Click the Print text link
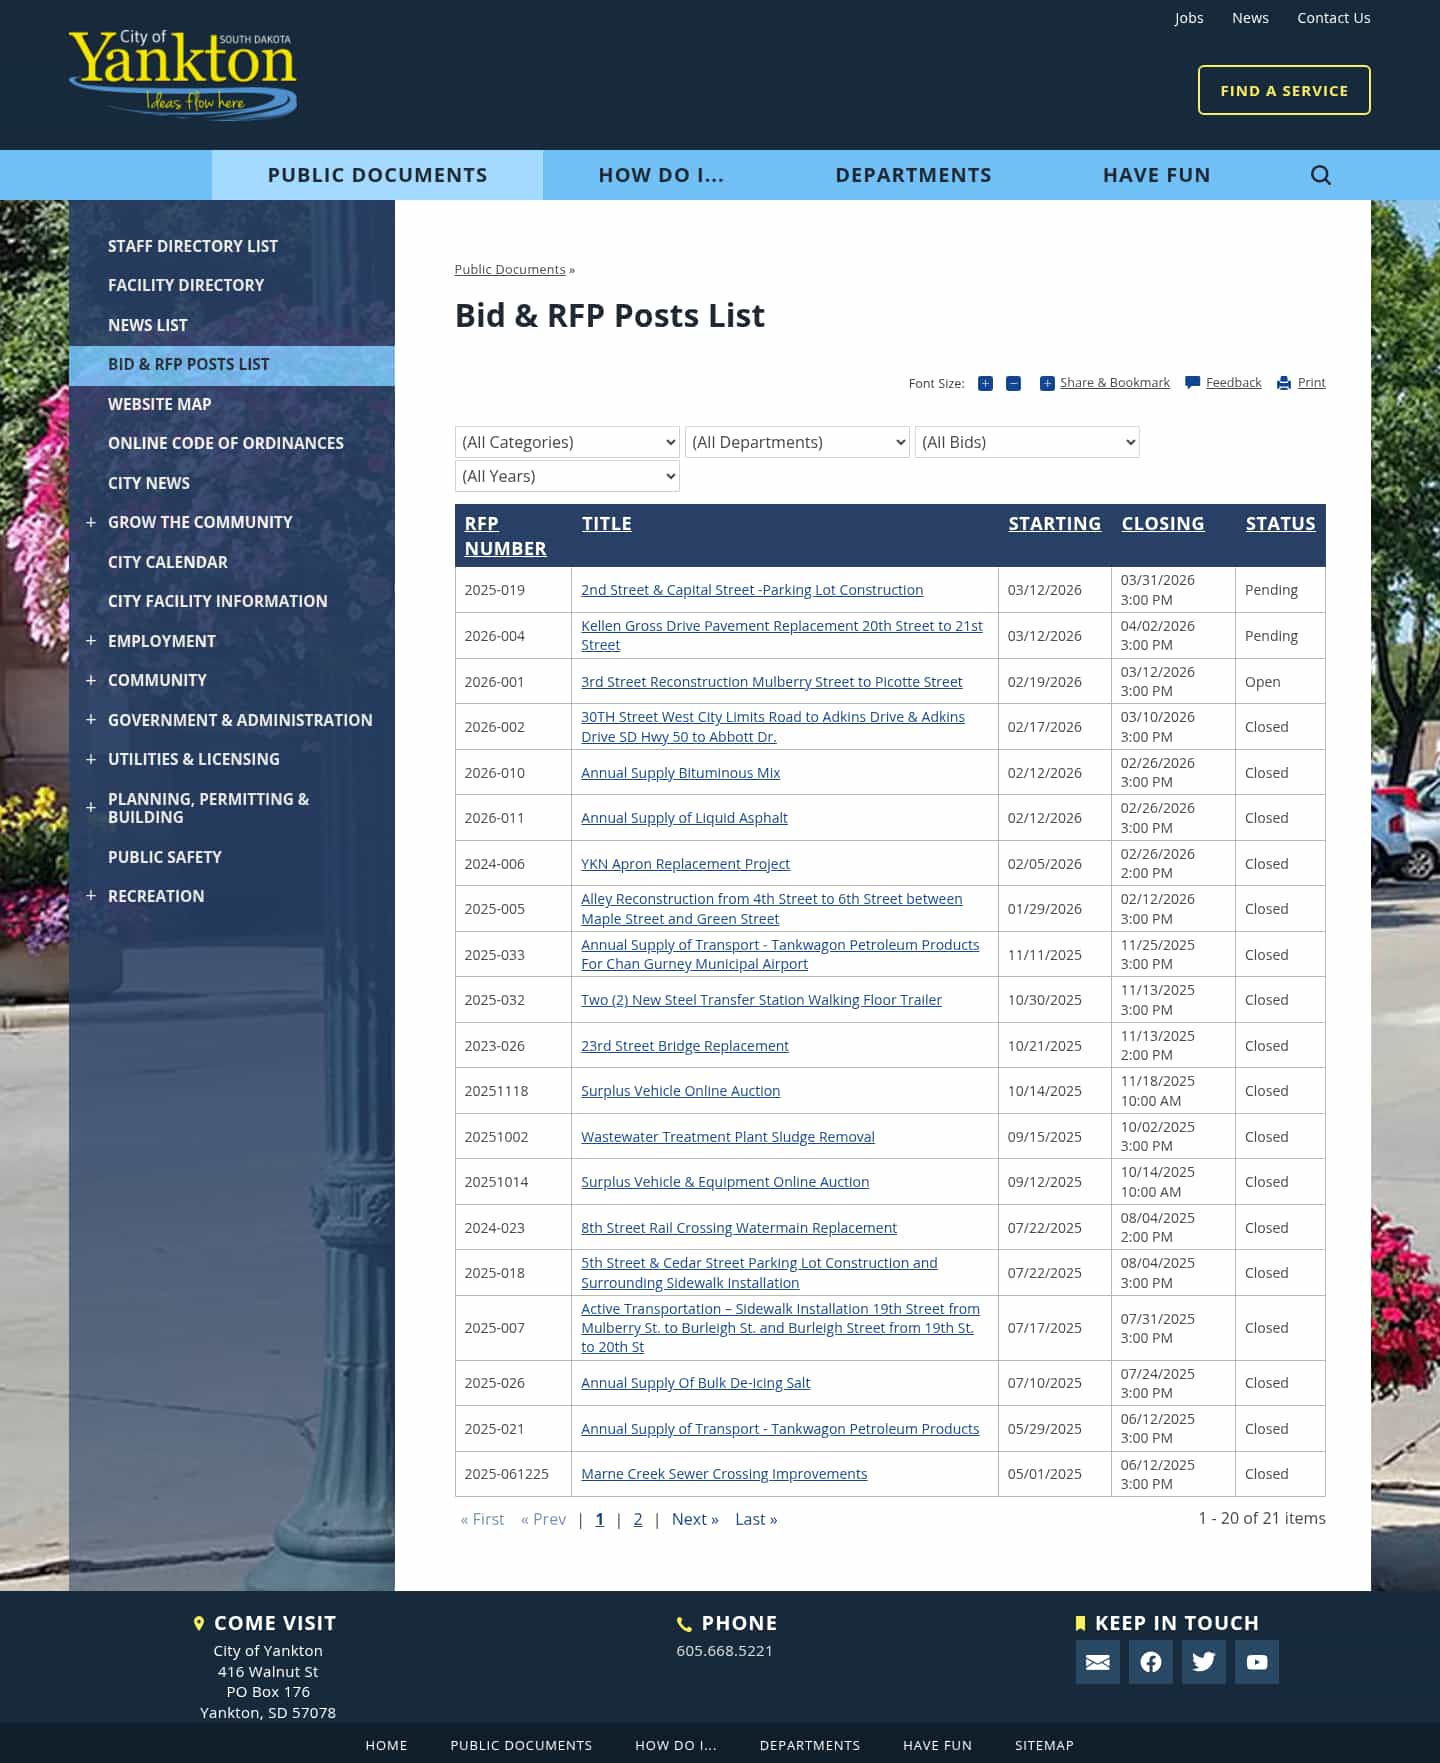This screenshot has width=1440, height=1763. coord(1311,383)
